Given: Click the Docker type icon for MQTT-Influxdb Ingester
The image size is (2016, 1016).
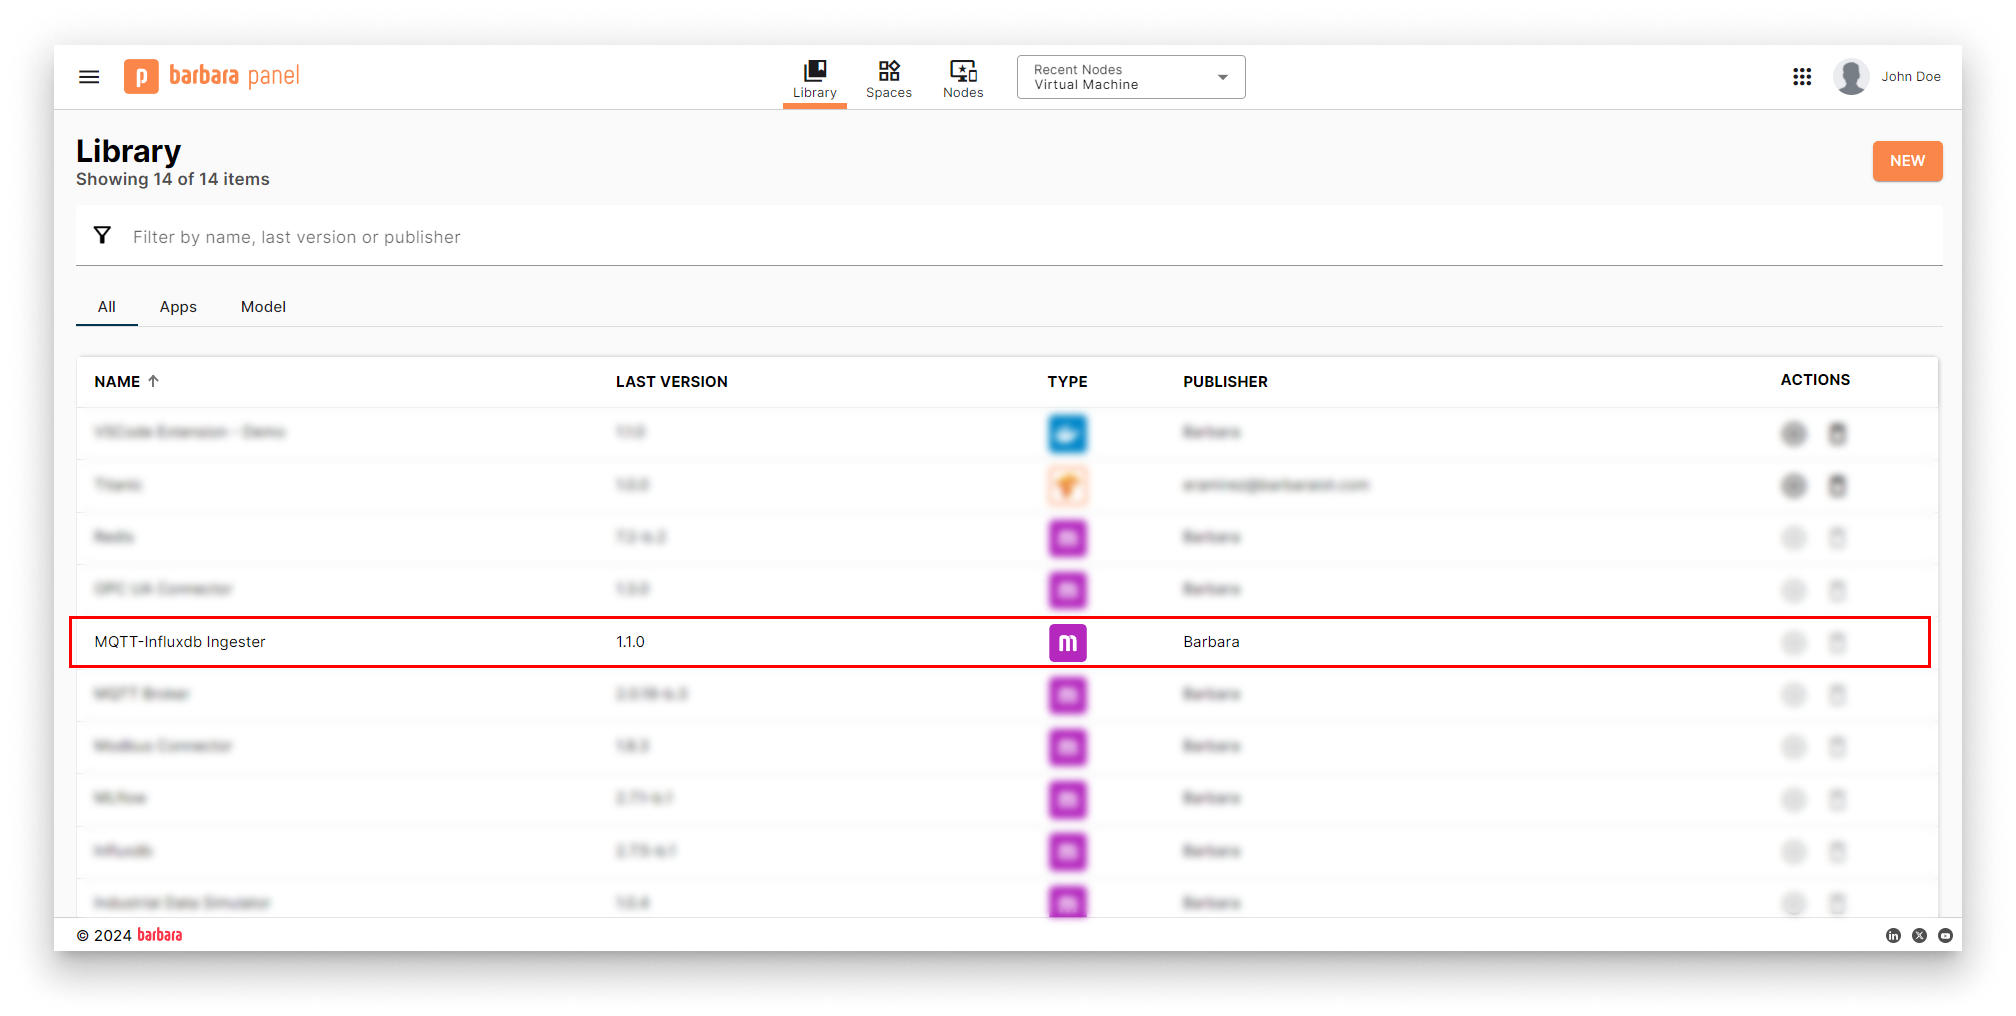Looking at the screenshot, I should [1067, 643].
